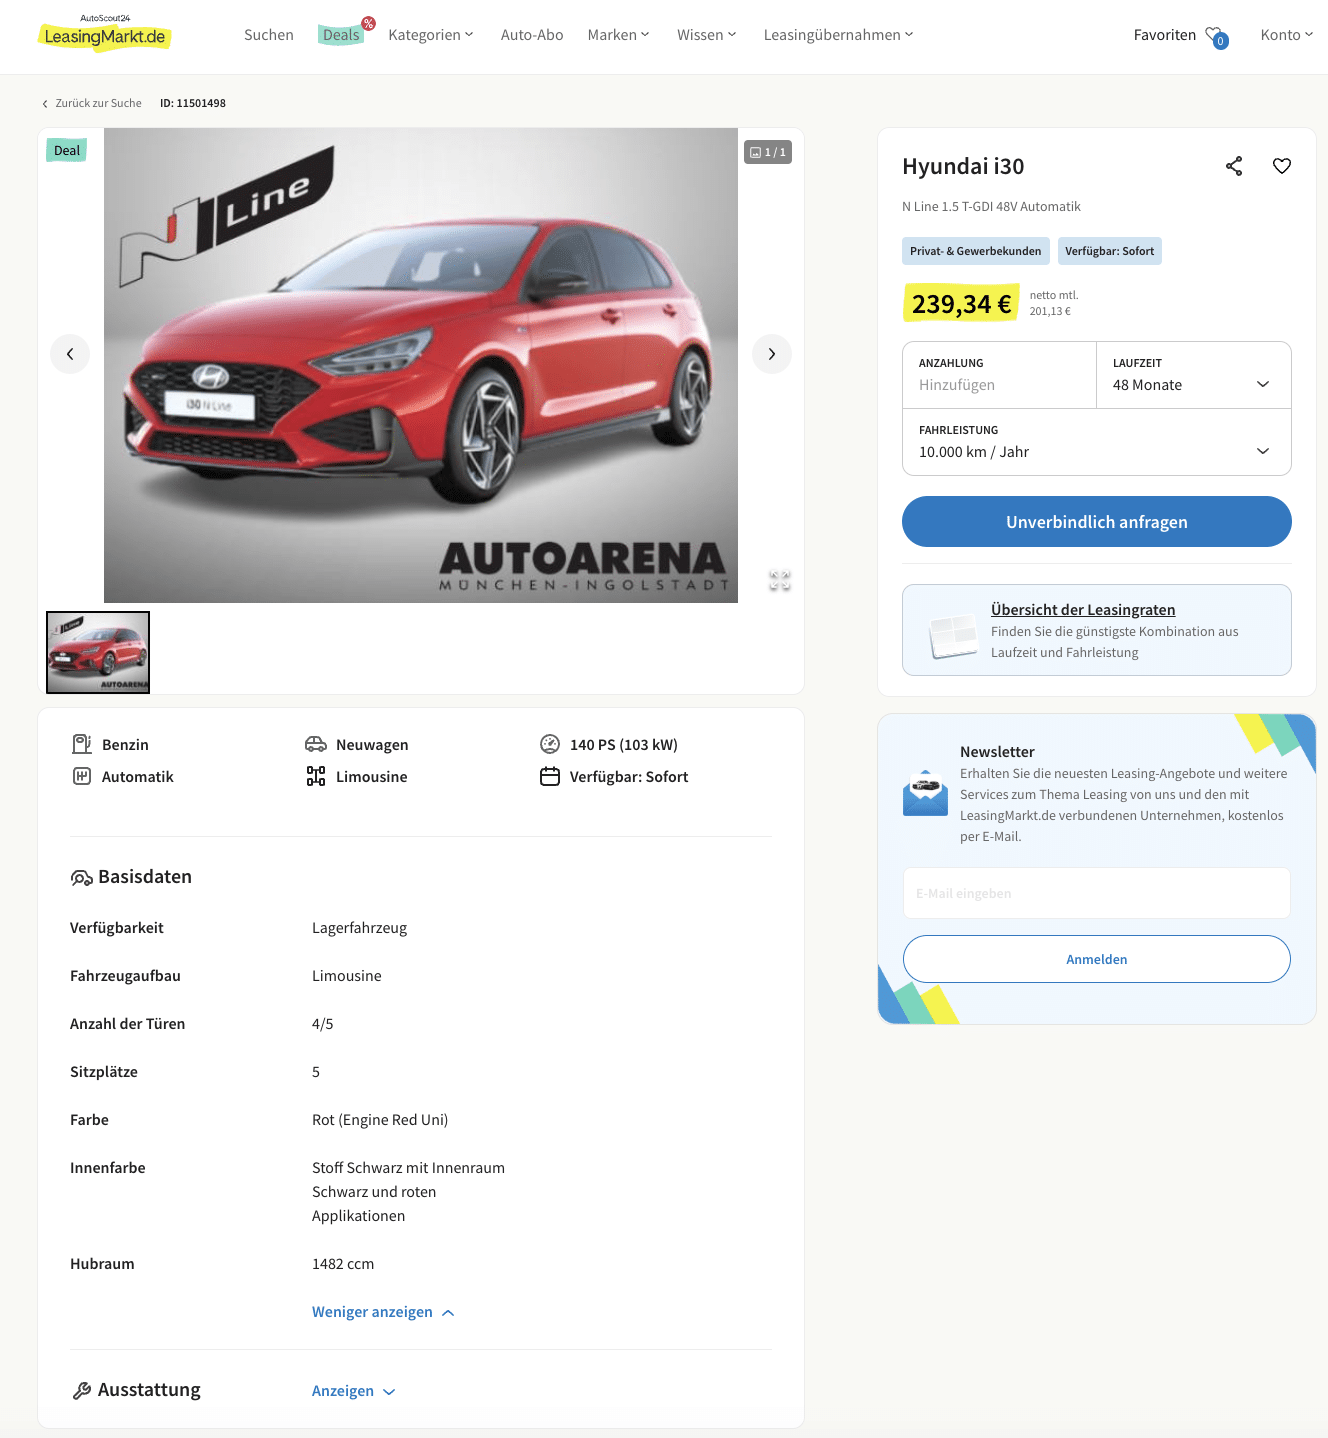The height and width of the screenshot is (1438, 1328).
Task: Expand the Leasingübernahmen menu
Action: click(x=839, y=35)
